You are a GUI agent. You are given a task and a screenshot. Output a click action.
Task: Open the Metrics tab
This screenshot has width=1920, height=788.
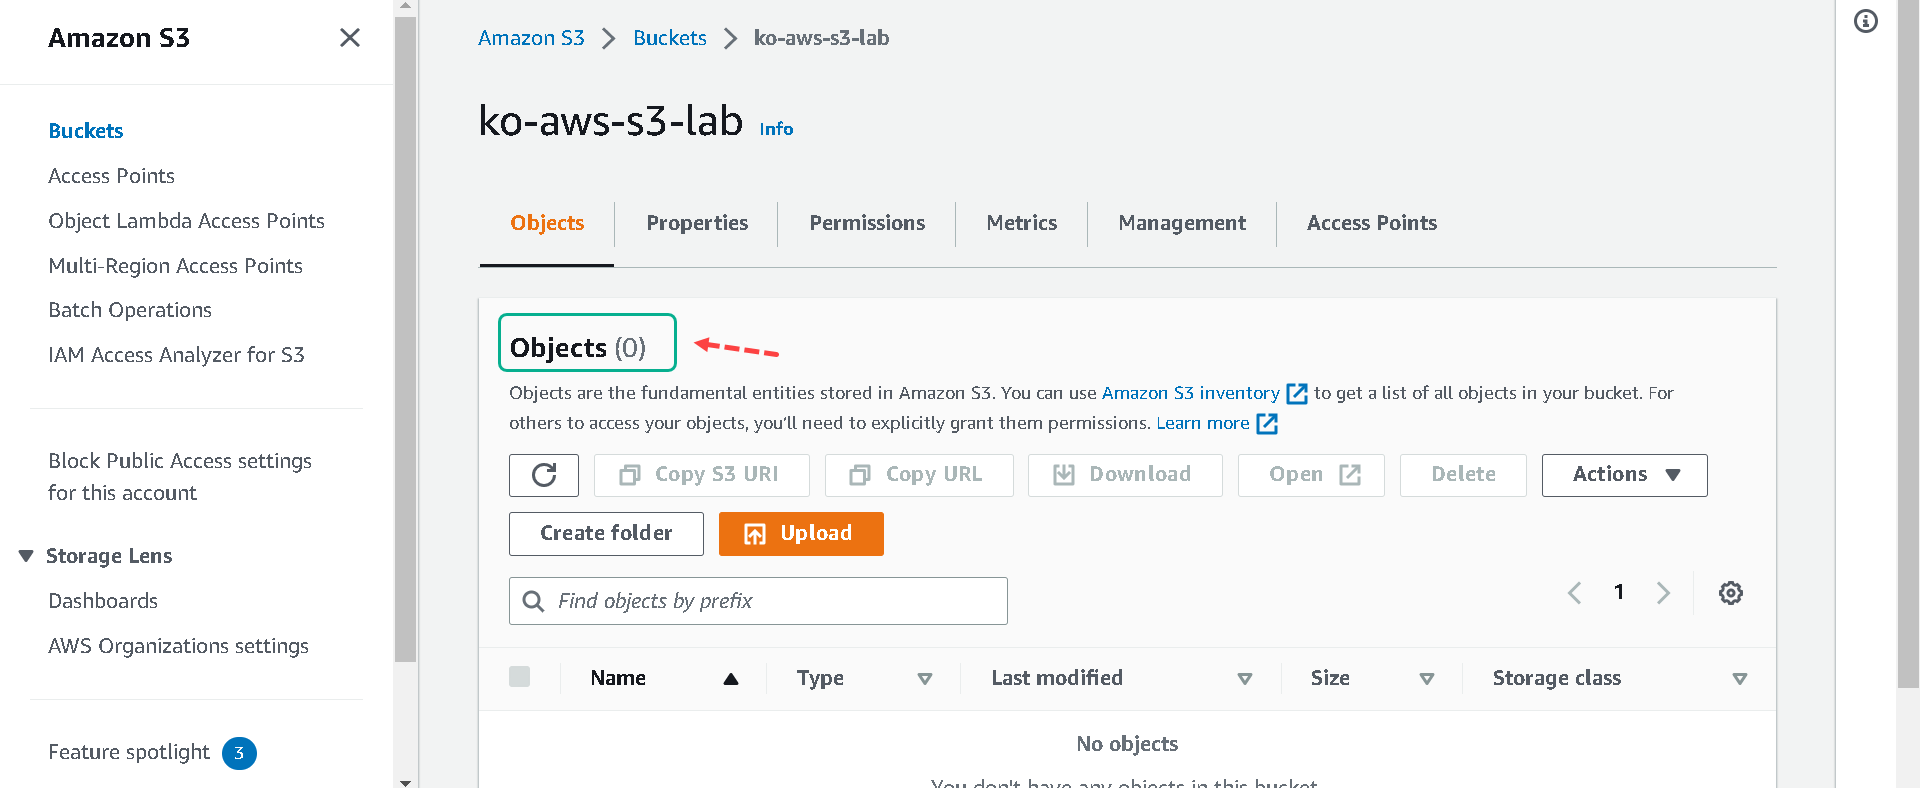1021,223
